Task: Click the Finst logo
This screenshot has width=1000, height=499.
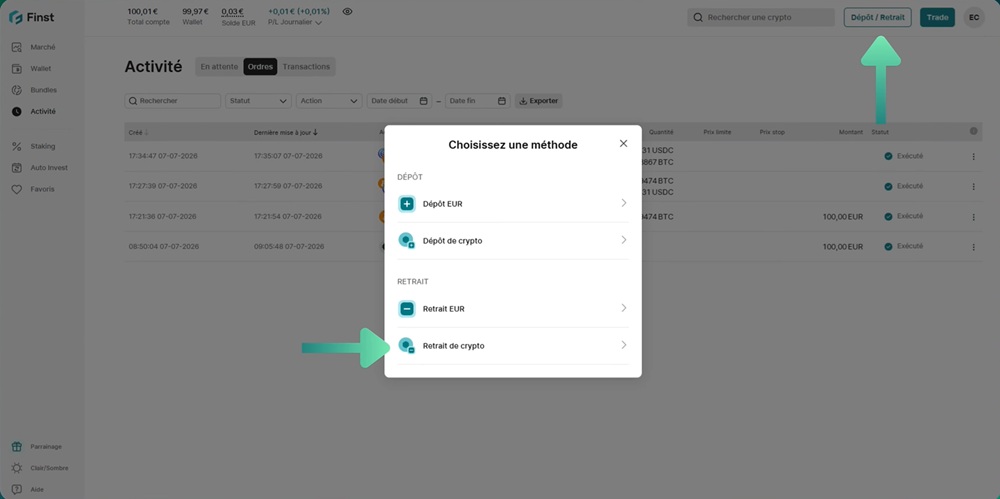Action: pyautogui.click(x=31, y=17)
